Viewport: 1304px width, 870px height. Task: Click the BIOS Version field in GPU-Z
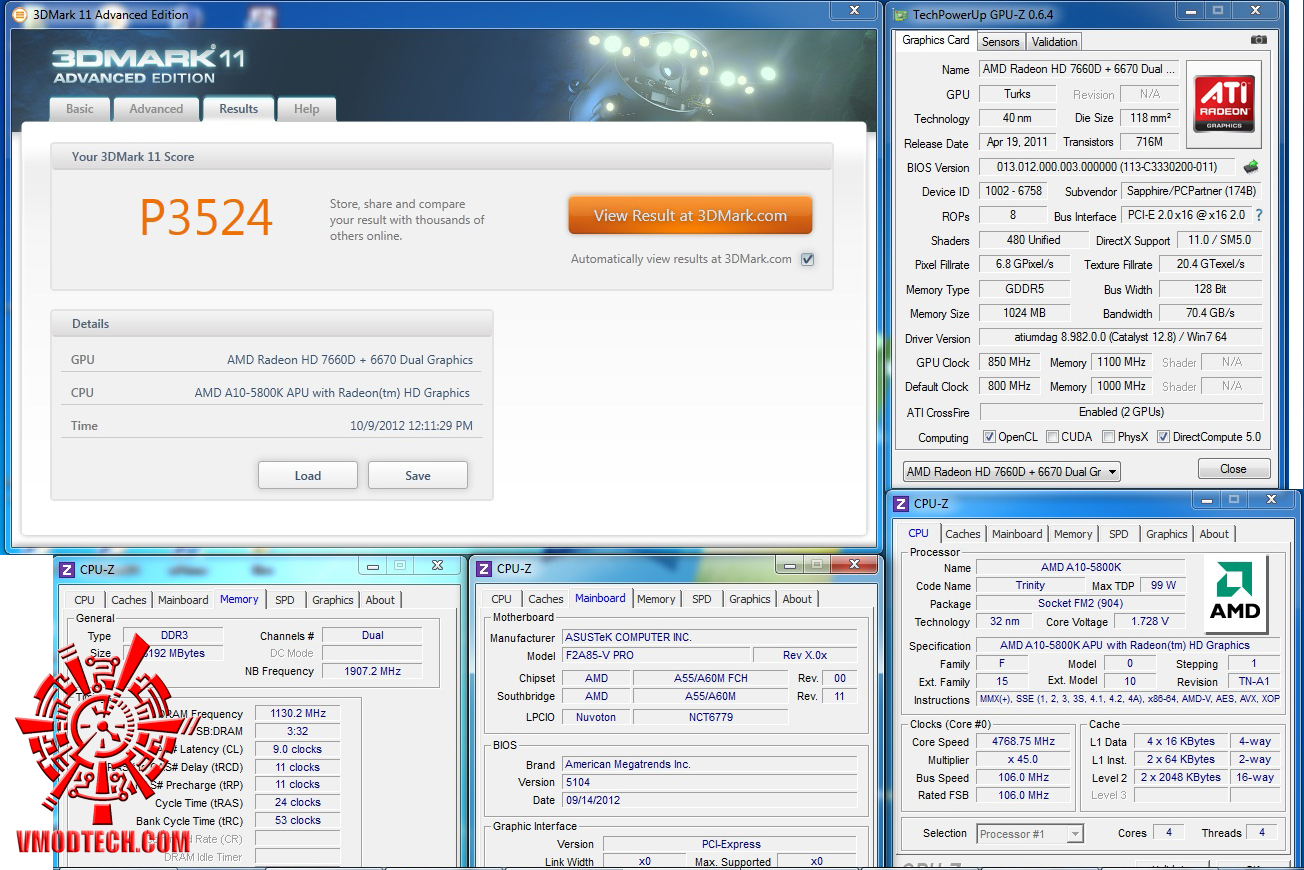click(1108, 167)
